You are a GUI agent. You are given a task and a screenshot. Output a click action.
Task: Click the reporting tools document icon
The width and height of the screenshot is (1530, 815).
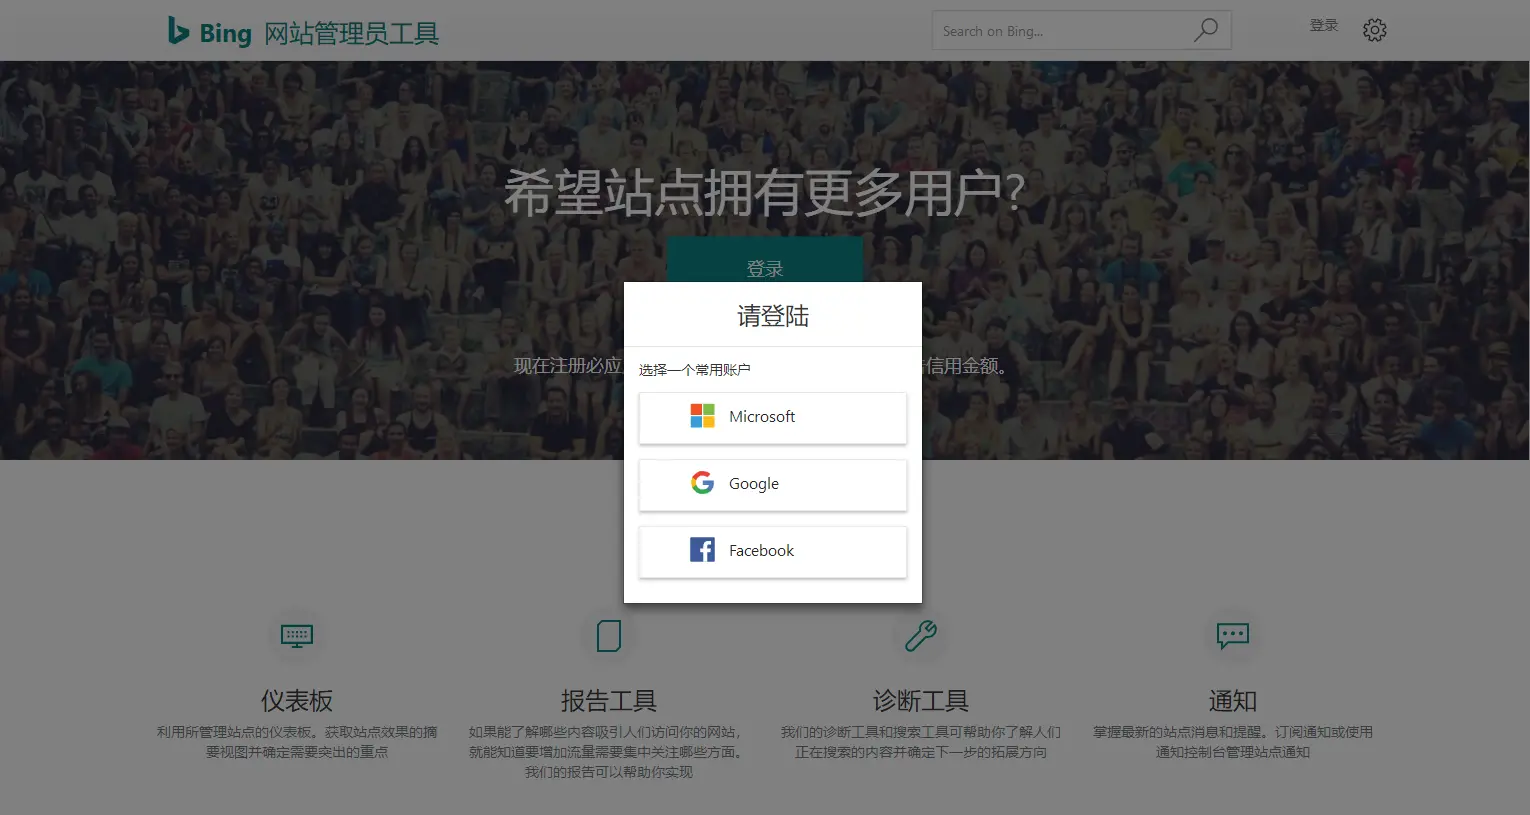(x=609, y=635)
